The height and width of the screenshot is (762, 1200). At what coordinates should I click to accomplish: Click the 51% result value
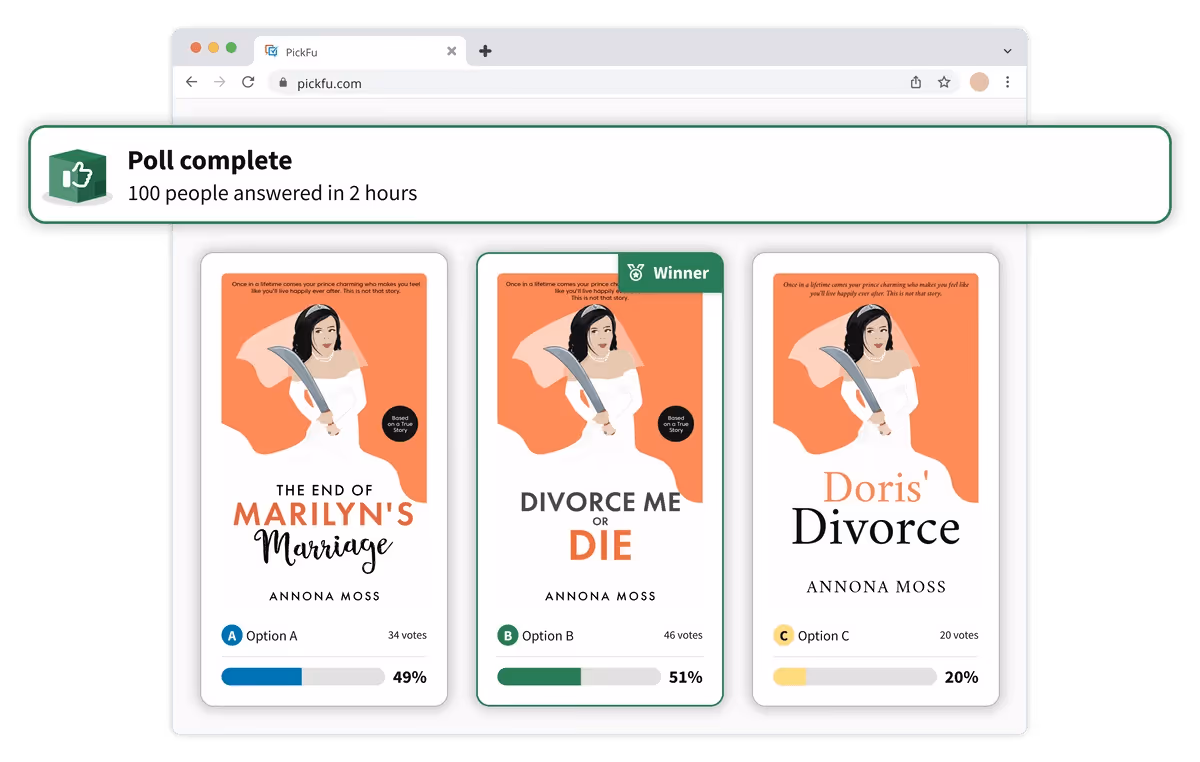point(685,677)
